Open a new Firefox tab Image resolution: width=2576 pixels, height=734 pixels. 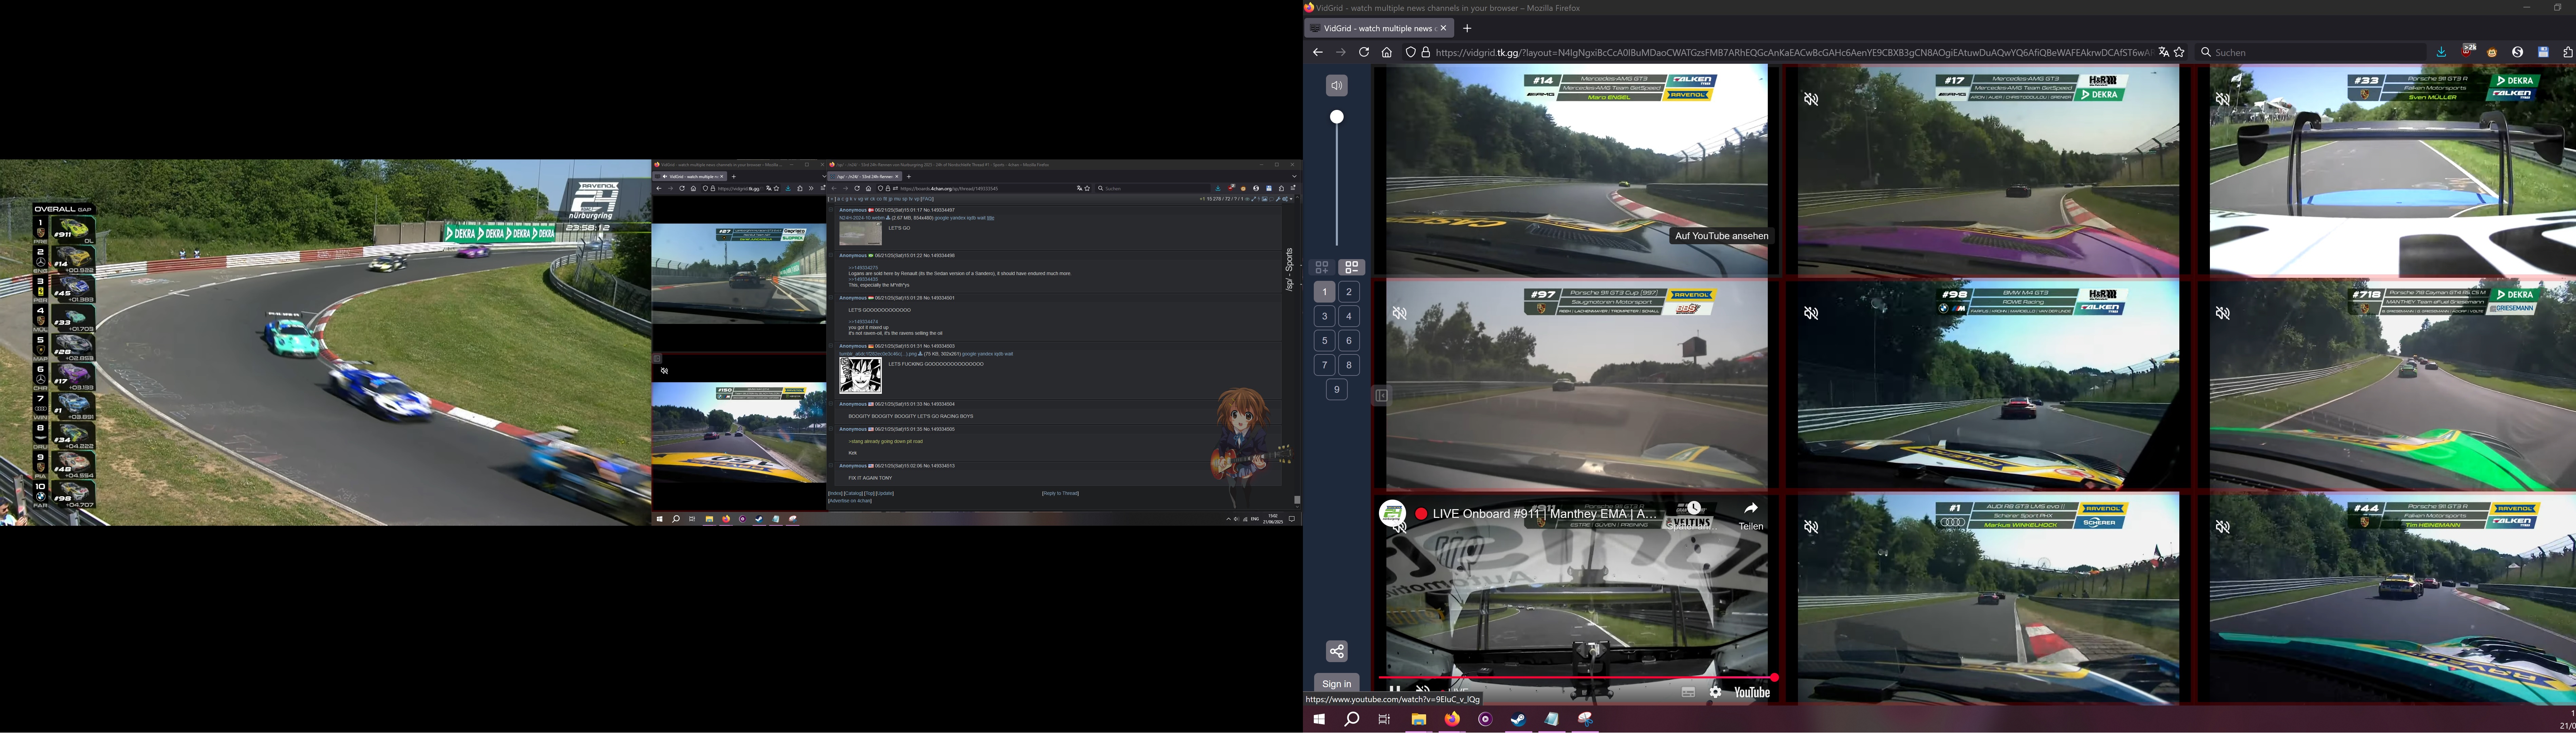tap(1467, 29)
